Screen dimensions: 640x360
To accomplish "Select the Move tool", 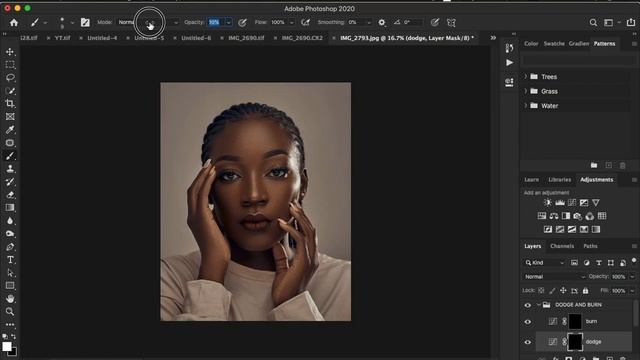I will 10,52.
